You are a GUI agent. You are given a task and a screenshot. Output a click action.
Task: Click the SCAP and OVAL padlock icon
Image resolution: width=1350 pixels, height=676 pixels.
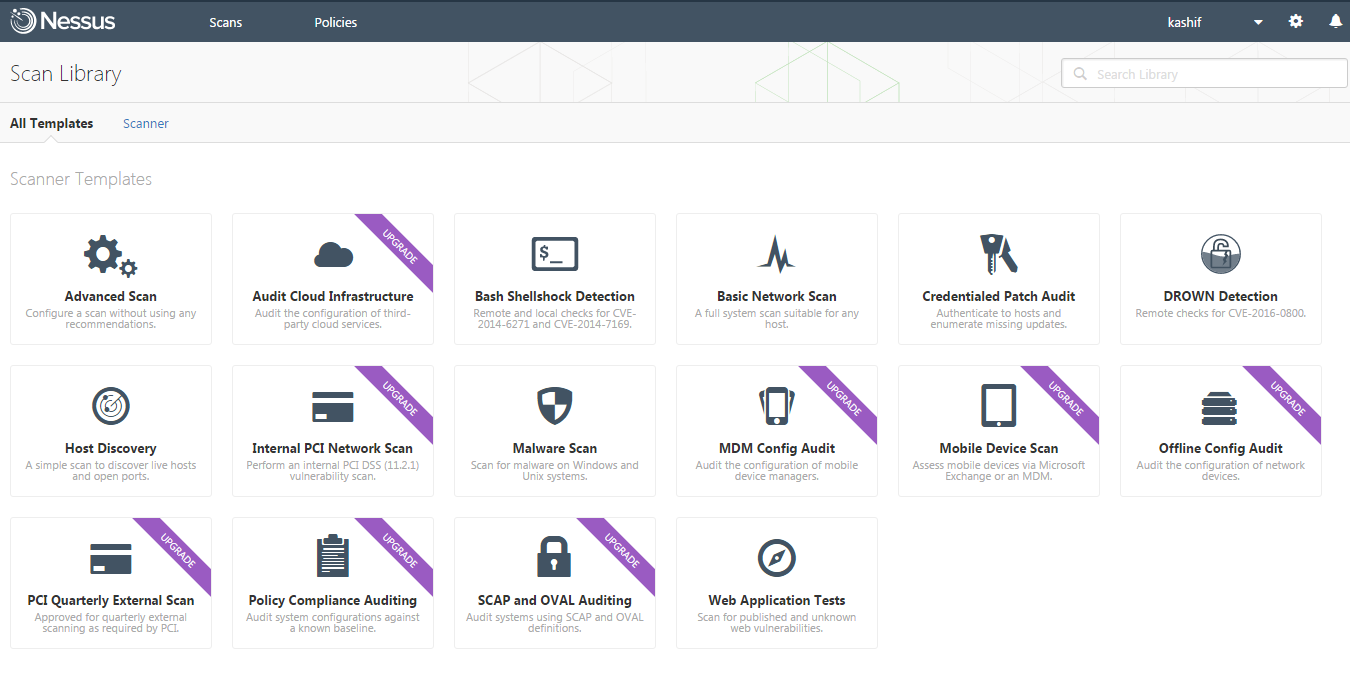(555, 557)
